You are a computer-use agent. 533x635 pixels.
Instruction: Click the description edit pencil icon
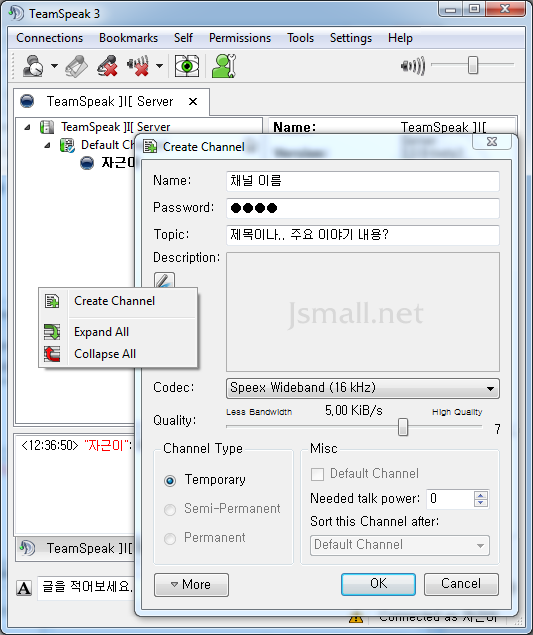[x=164, y=280]
